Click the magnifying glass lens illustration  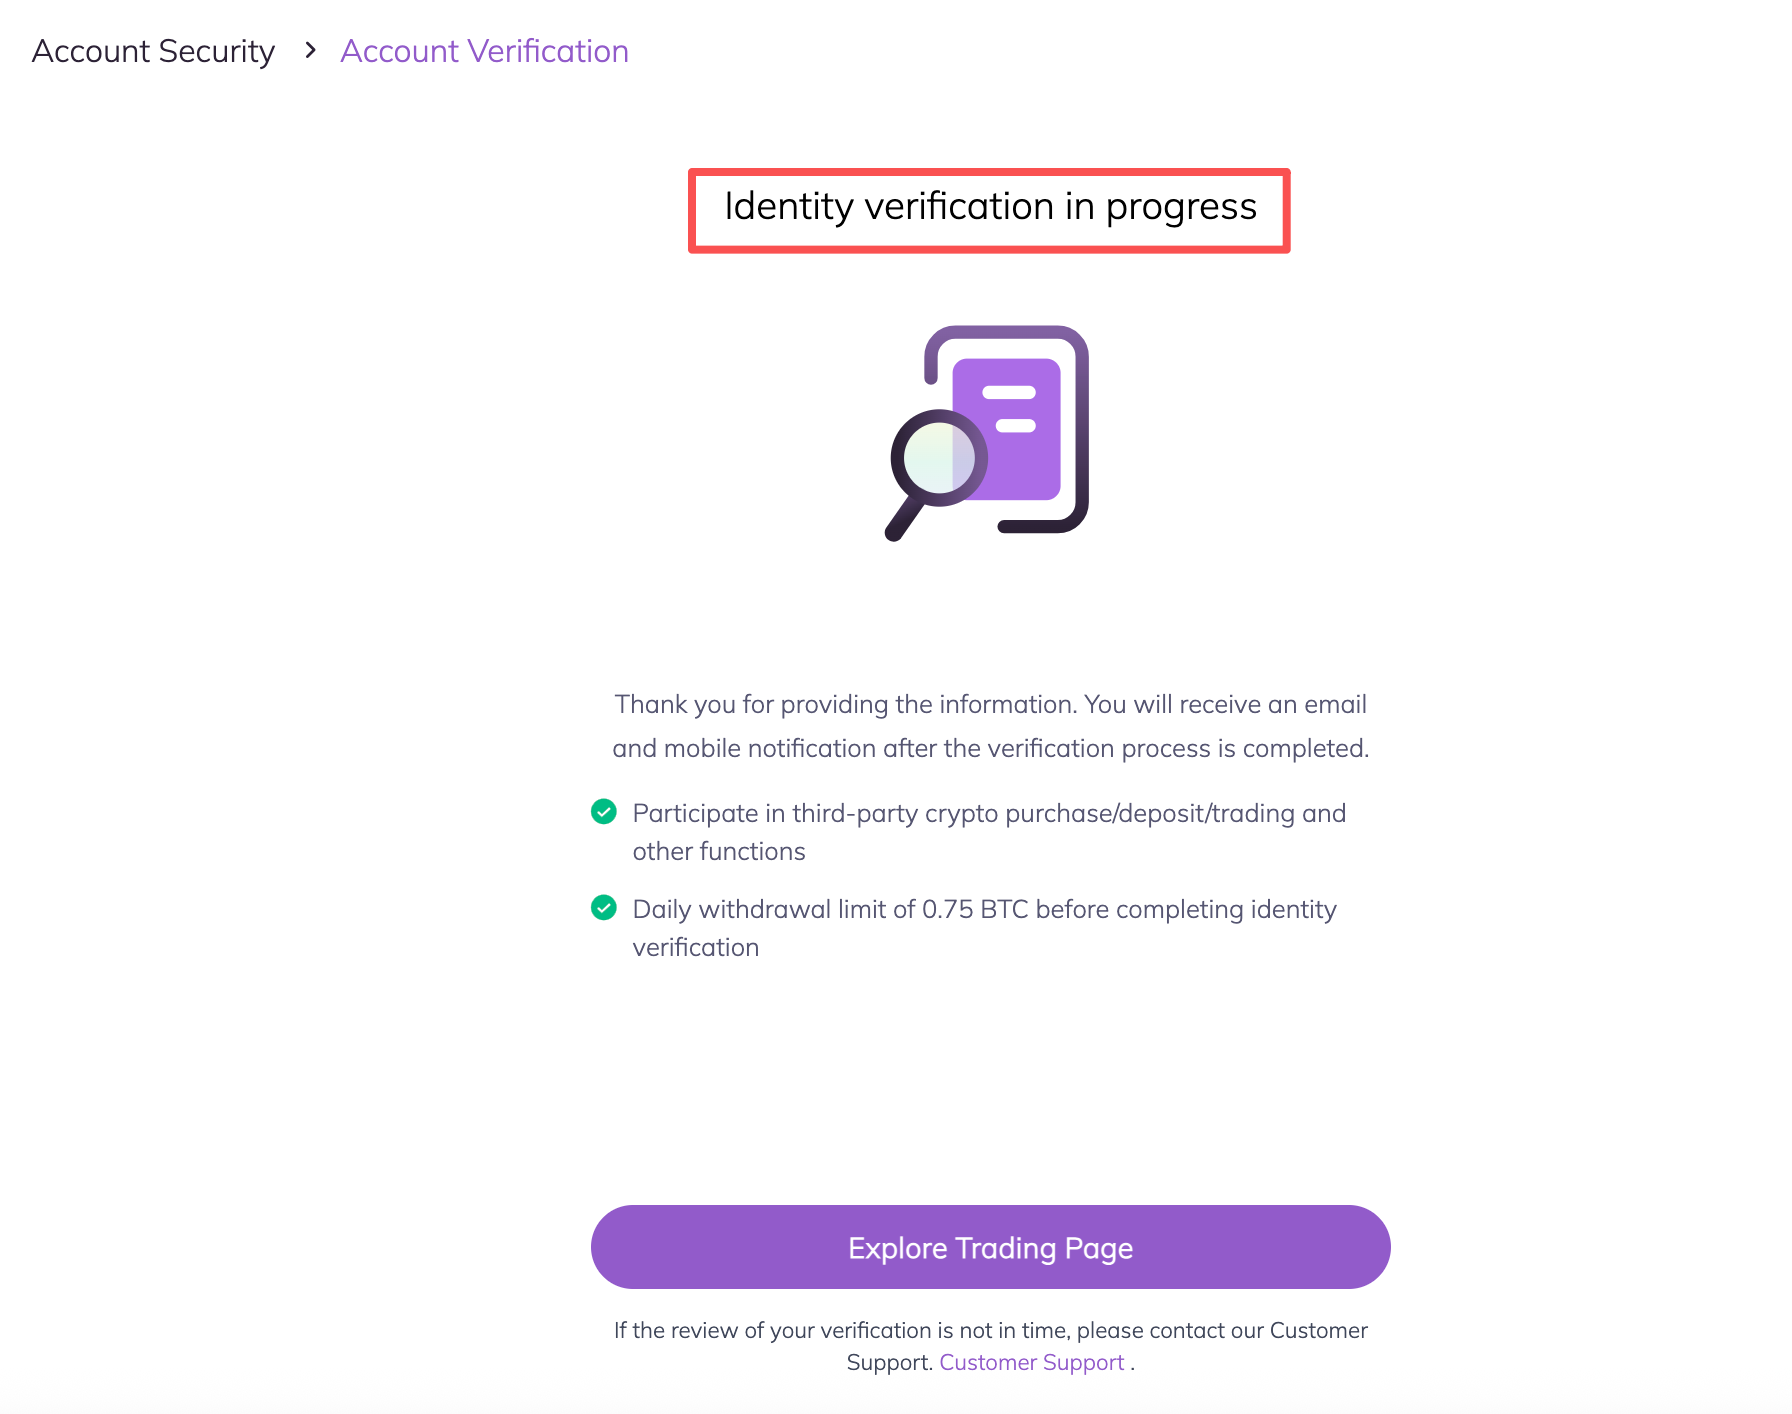point(937,459)
